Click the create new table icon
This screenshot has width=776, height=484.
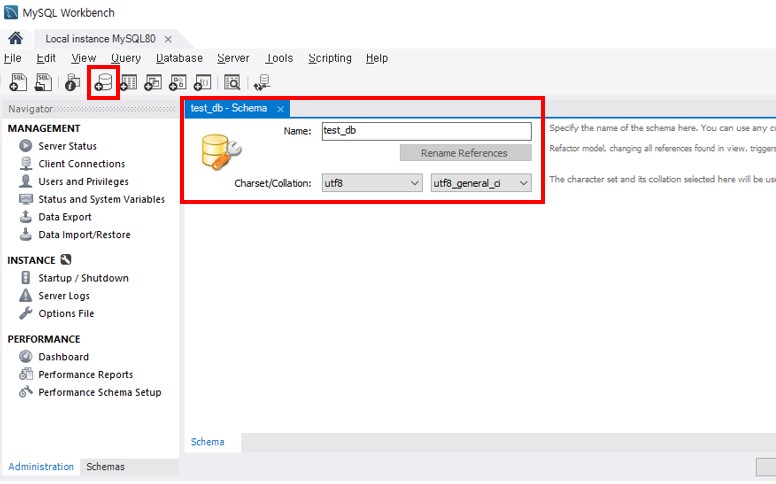[x=128, y=82]
